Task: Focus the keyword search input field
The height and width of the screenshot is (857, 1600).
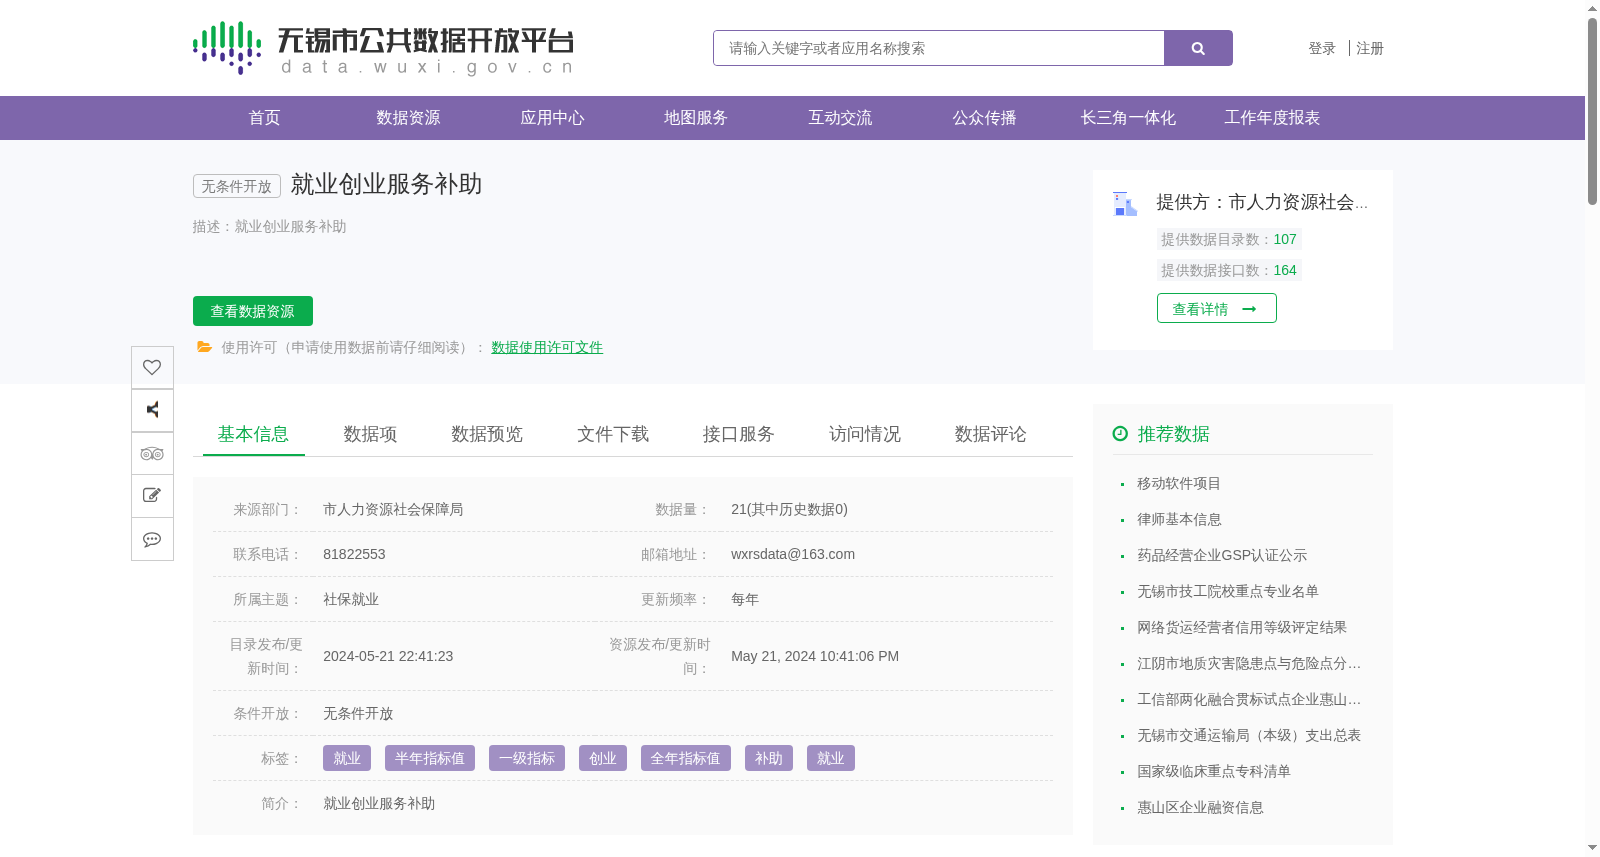Action: click(x=939, y=48)
